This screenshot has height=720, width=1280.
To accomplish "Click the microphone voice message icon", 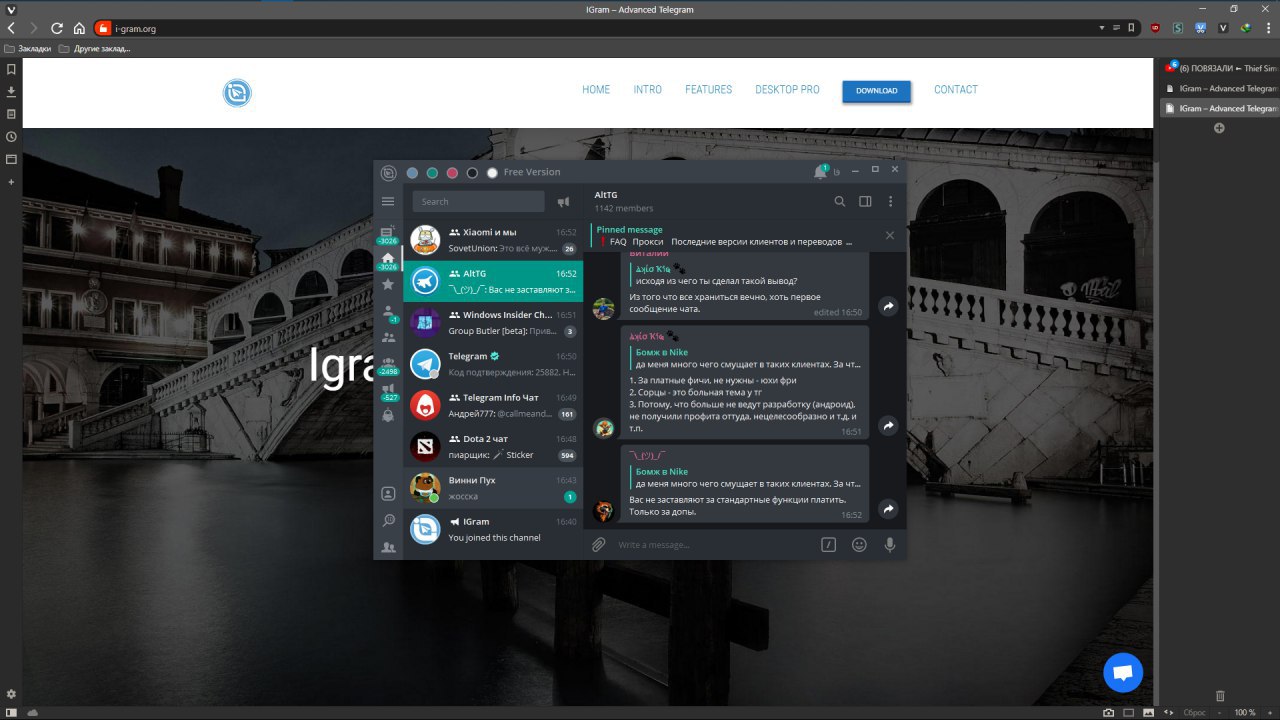I will click(x=889, y=544).
